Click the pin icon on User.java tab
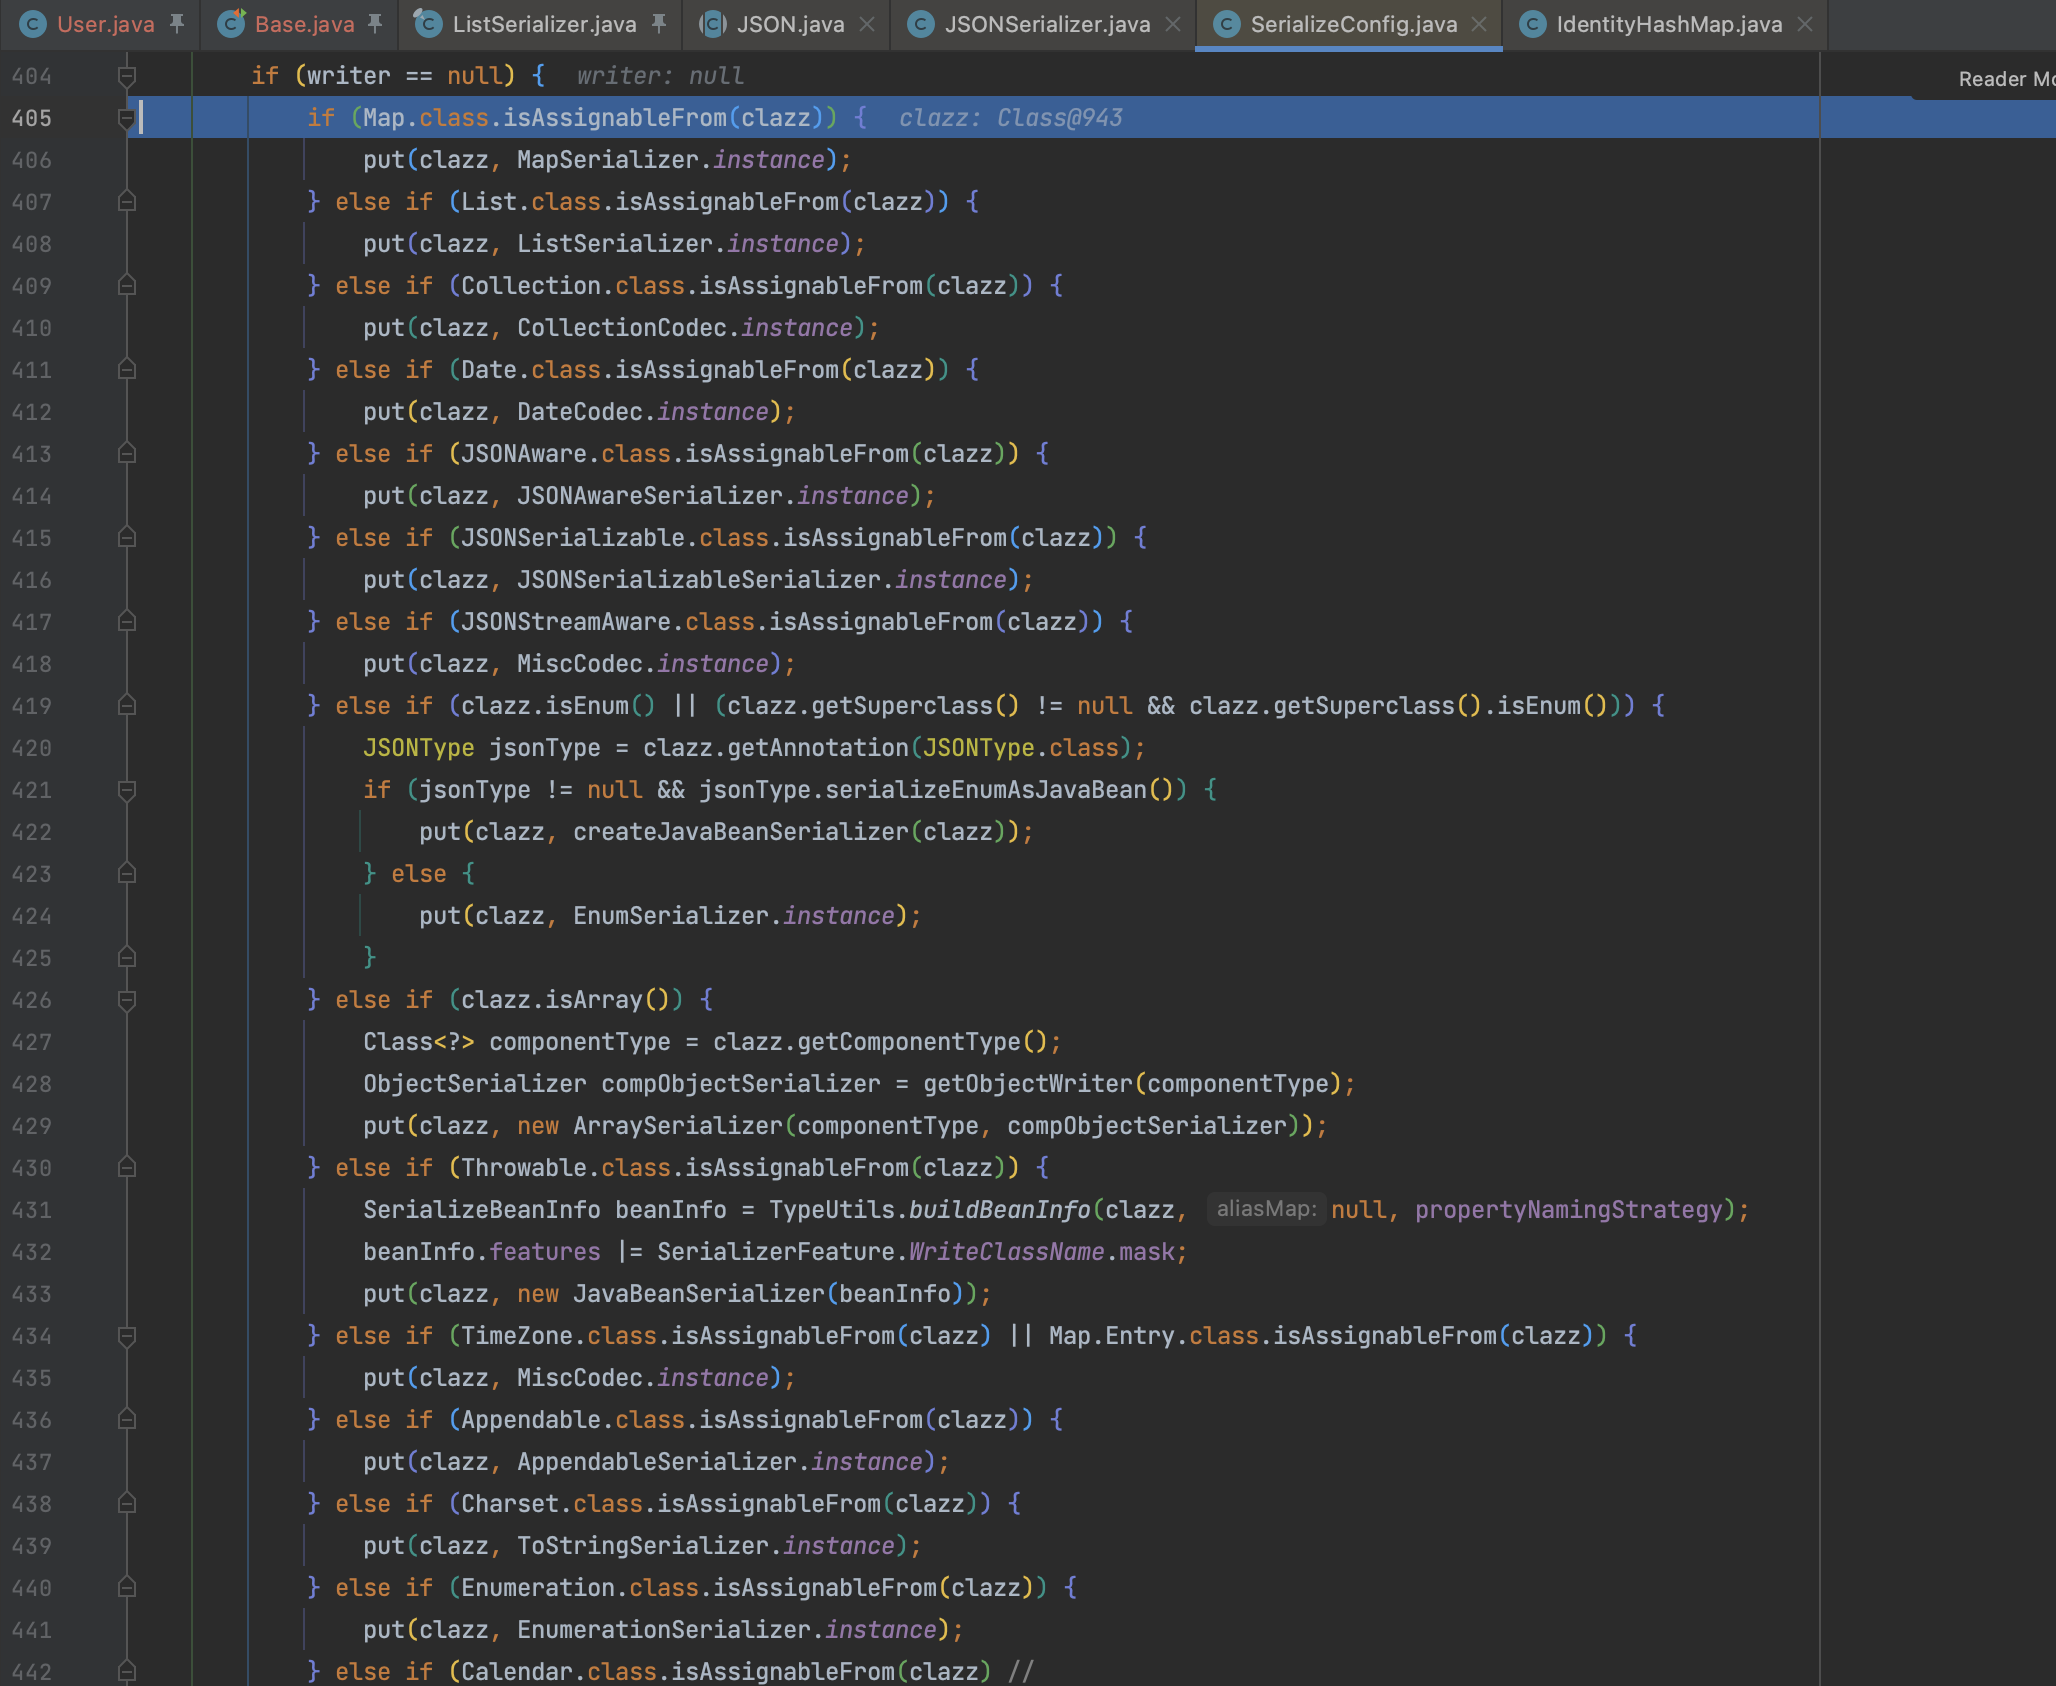The width and height of the screenshot is (2056, 1686). pyautogui.click(x=177, y=24)
